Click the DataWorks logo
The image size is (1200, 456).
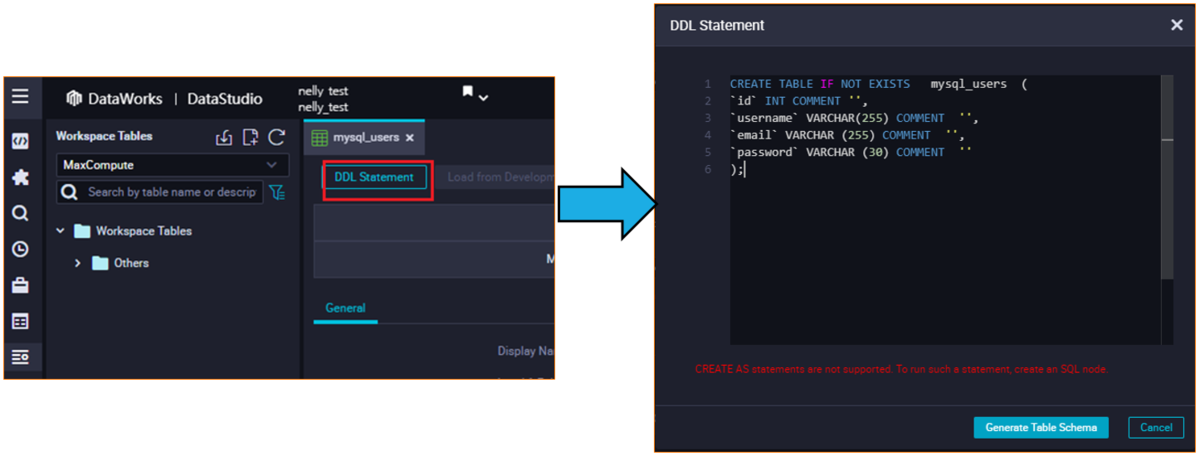click(x=114, y=98)
